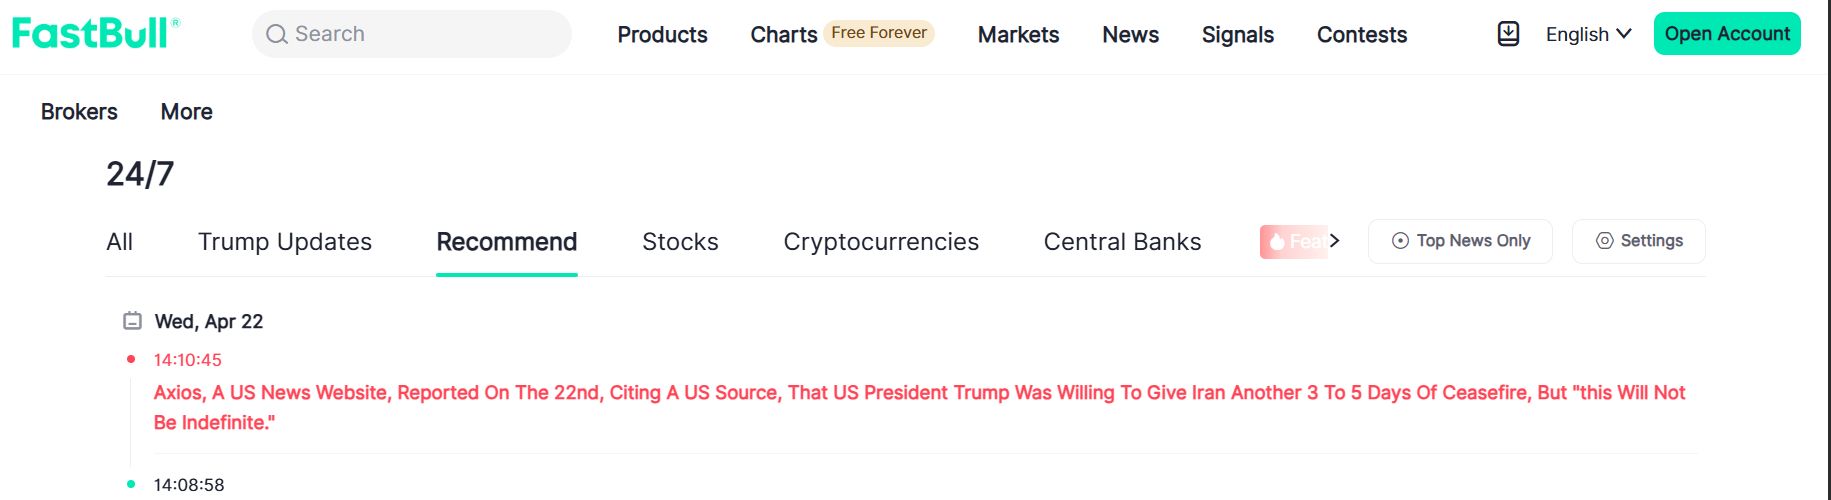This screenshot has width=1831, height=500.
Task: Click the search magnifier icon
Action: pos(277,34)
